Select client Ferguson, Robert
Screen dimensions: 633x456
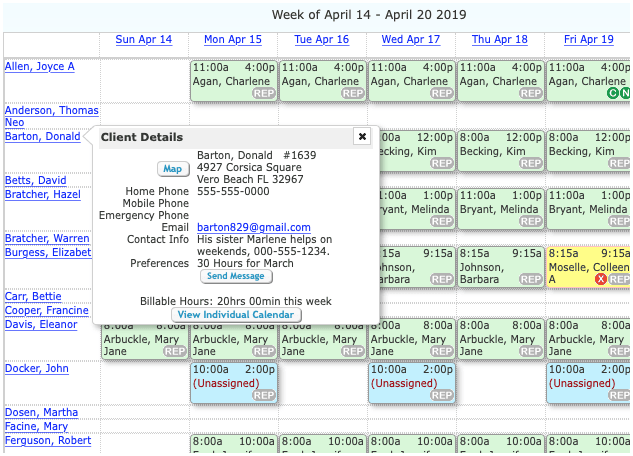click(x=48, y=441)
